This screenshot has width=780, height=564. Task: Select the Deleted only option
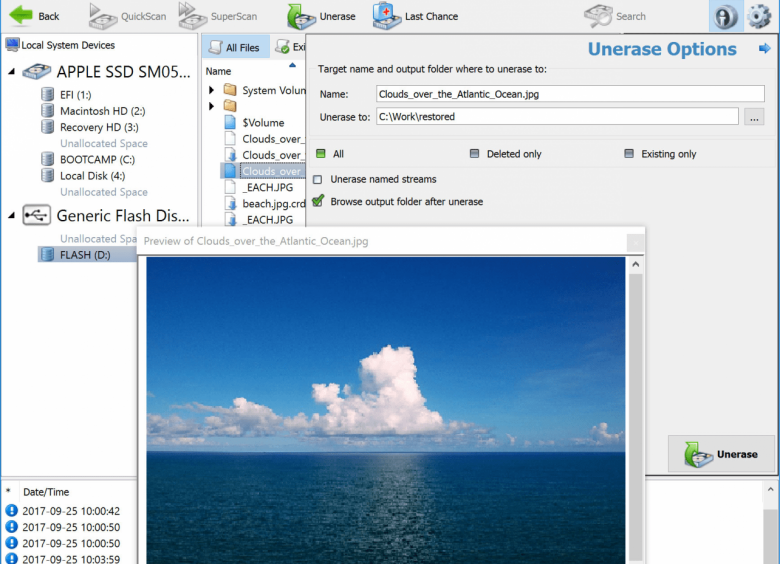pyautogui.click(x=475, y=154)
